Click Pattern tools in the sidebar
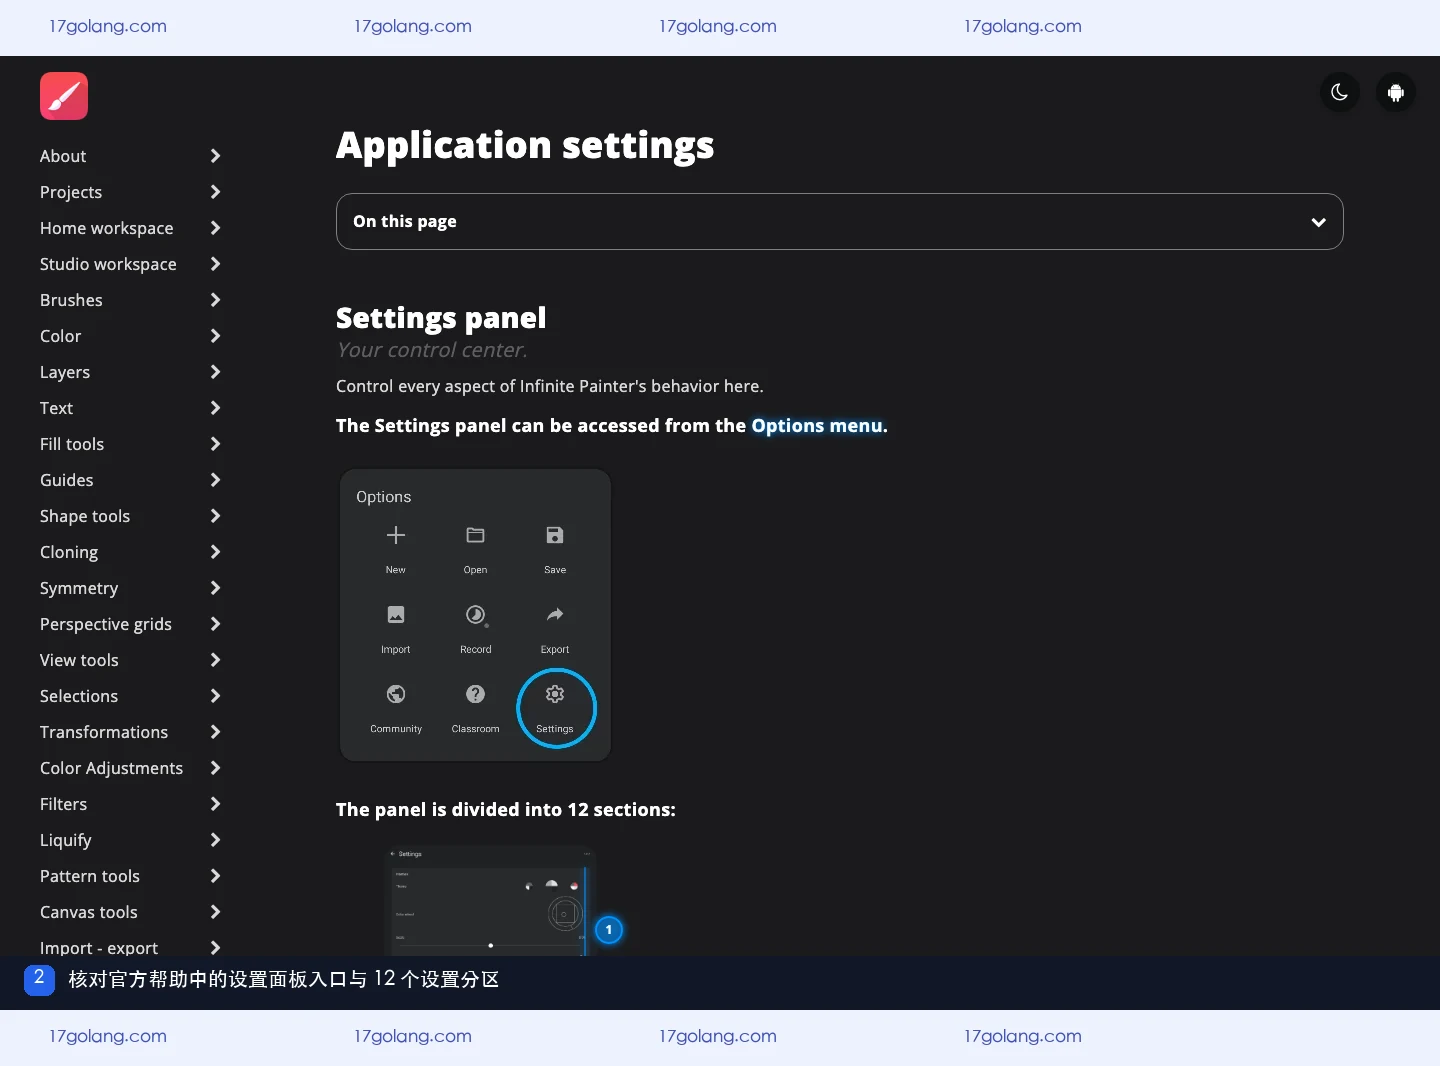 click(x=90, y=876)
